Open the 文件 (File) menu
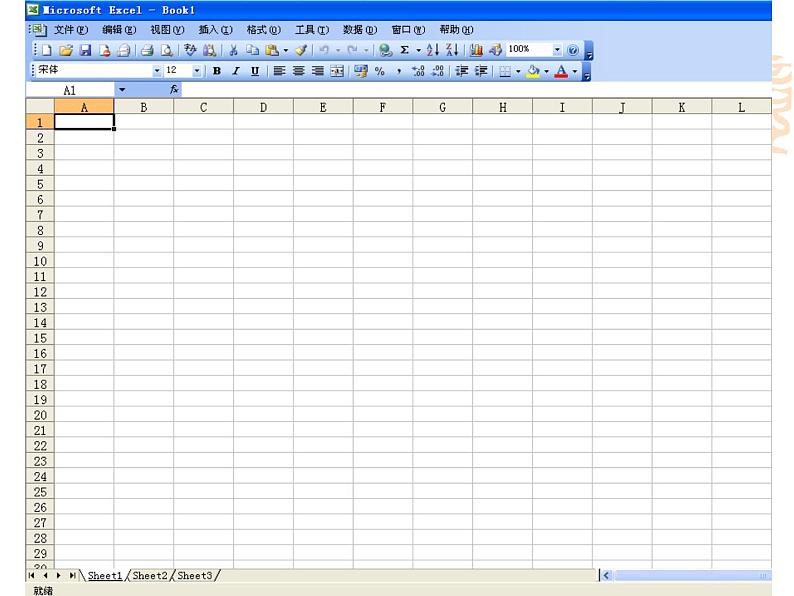Viewport: 794px width, 596px height. pyautogui.click(x=71, y=30)
